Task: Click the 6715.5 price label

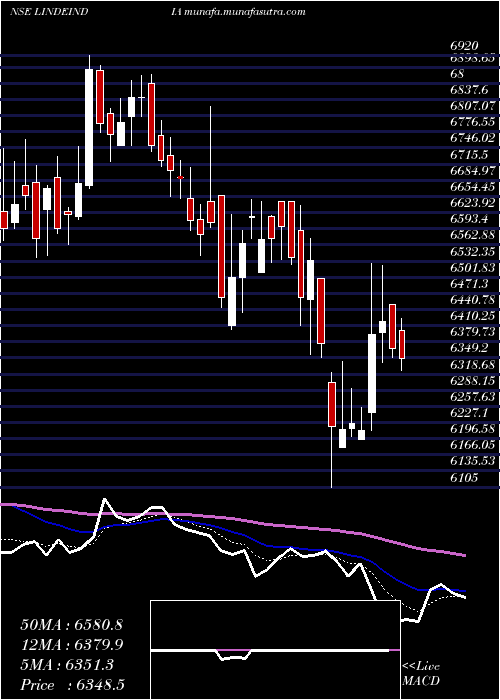Action: coord(469,154)
